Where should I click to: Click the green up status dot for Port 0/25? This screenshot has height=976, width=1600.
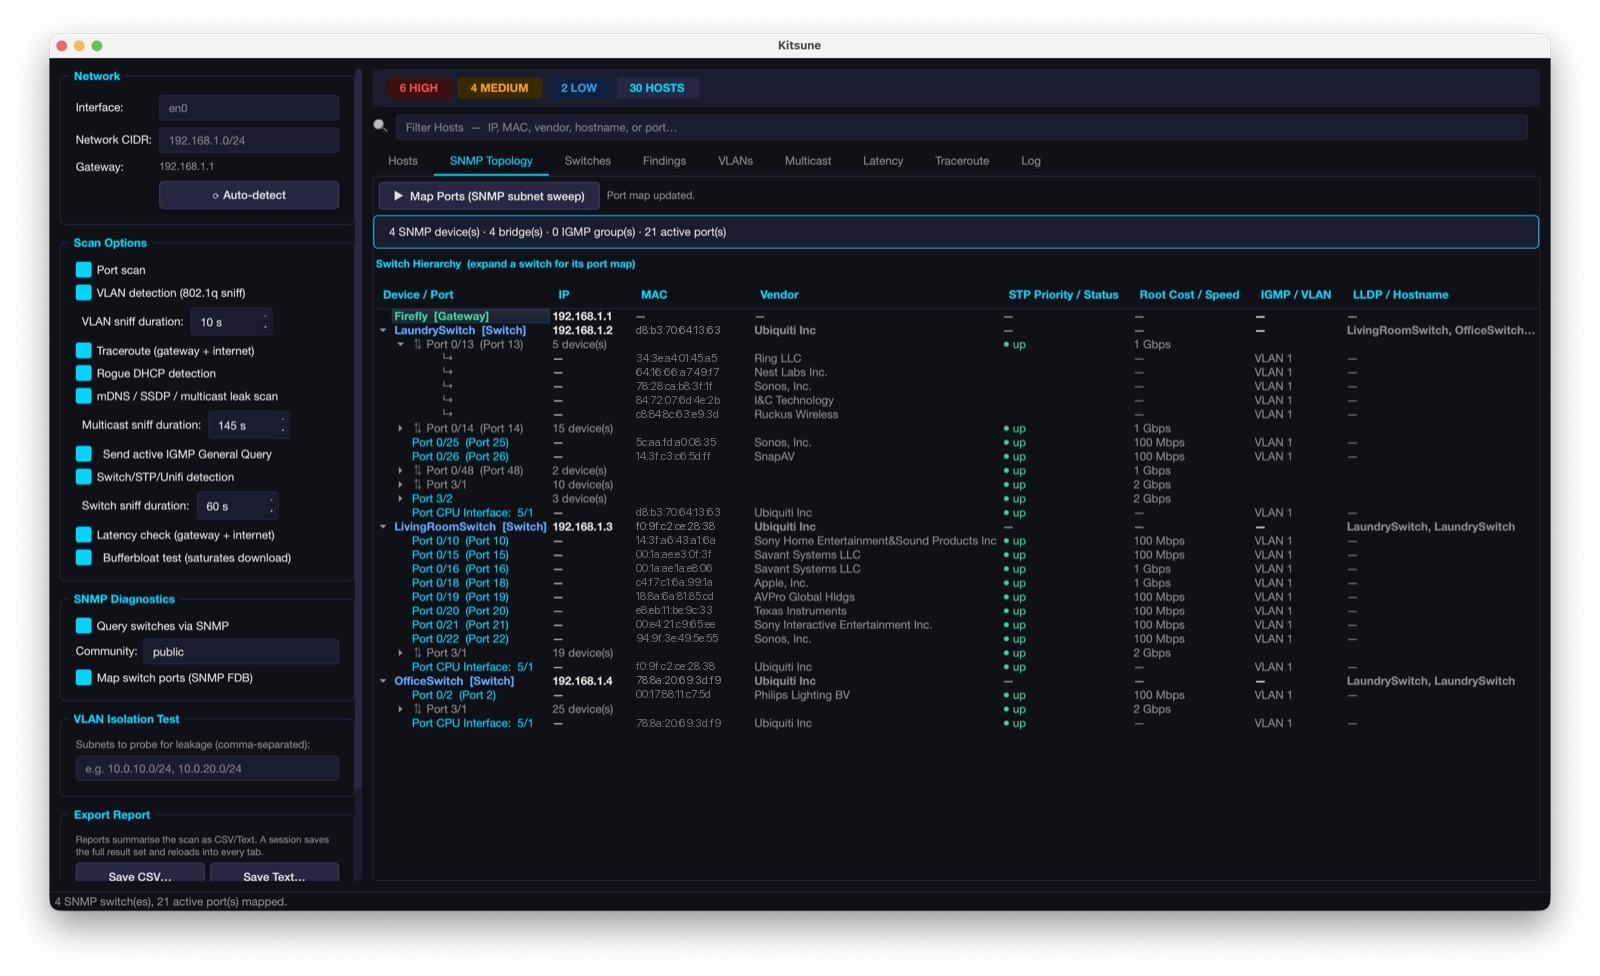point(1006,443)
